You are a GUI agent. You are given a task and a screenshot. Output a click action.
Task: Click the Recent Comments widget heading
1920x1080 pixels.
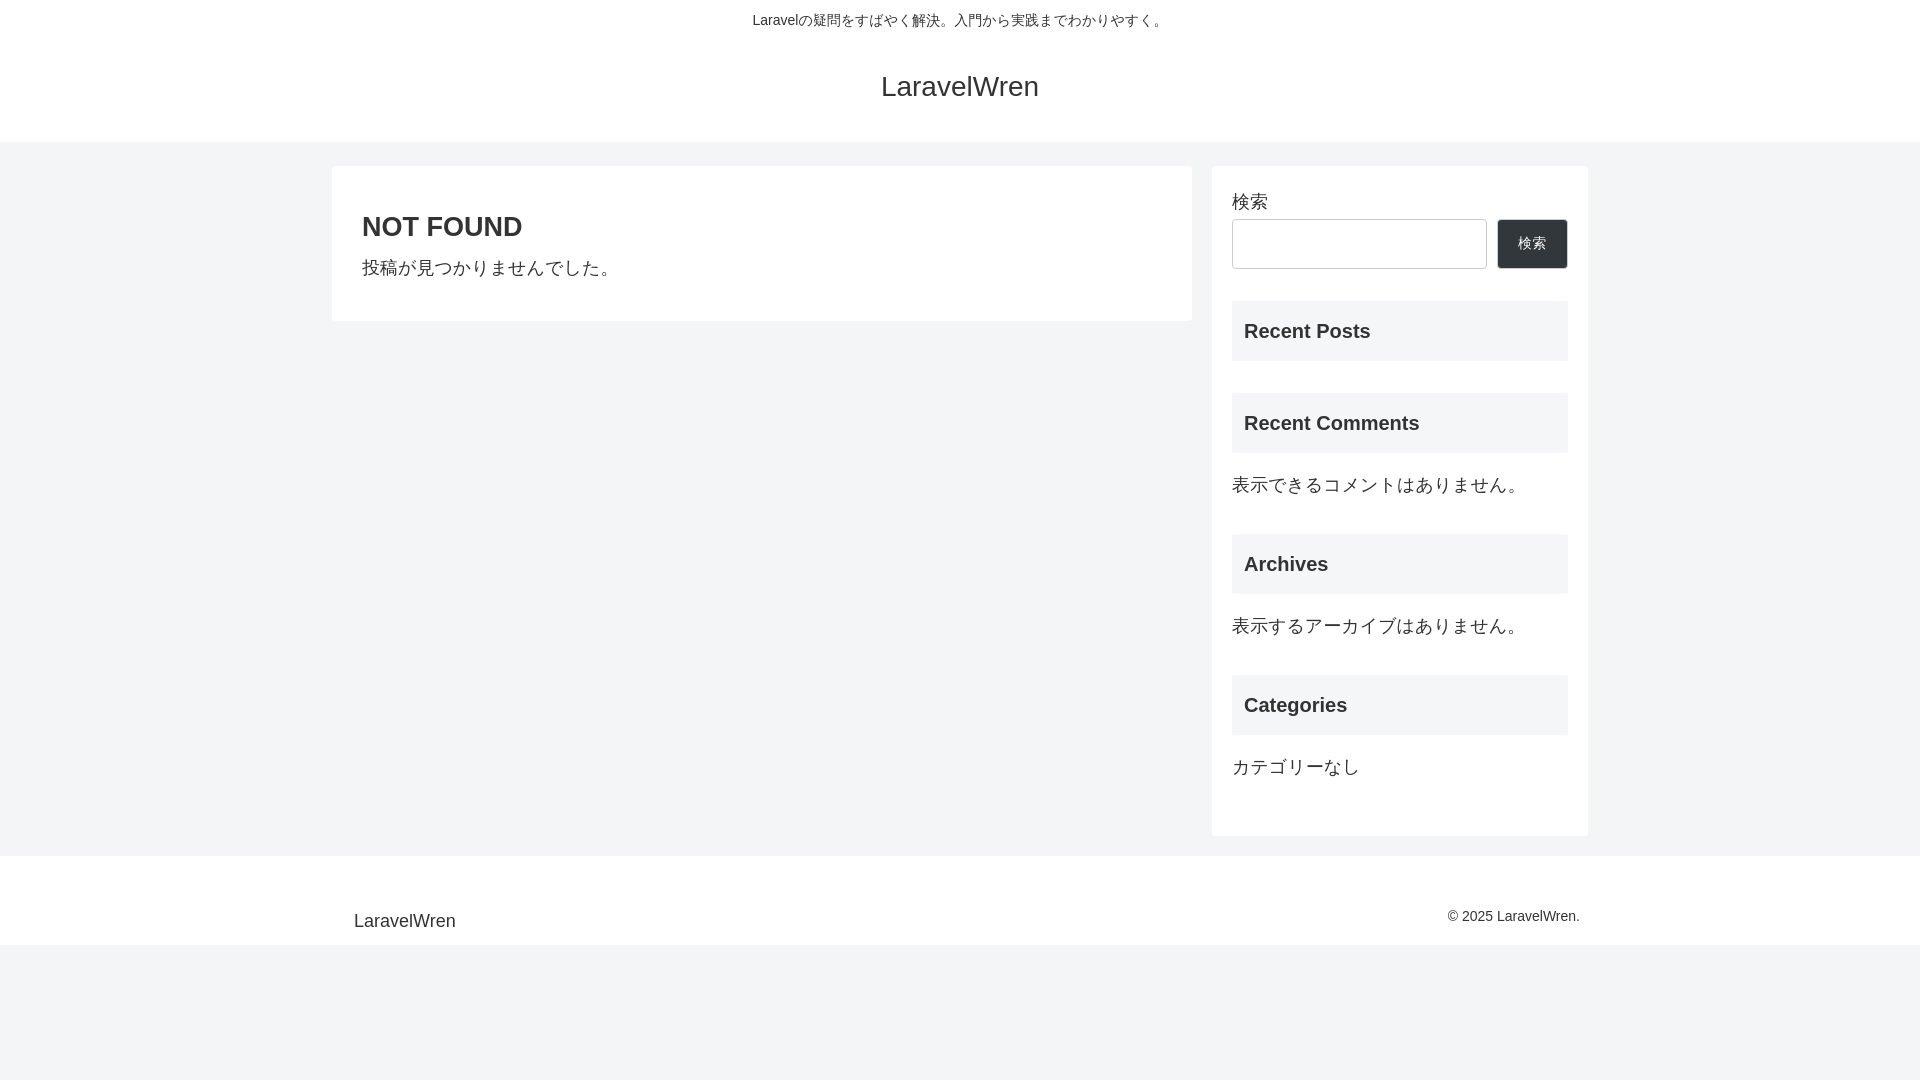click(1399, 423)
